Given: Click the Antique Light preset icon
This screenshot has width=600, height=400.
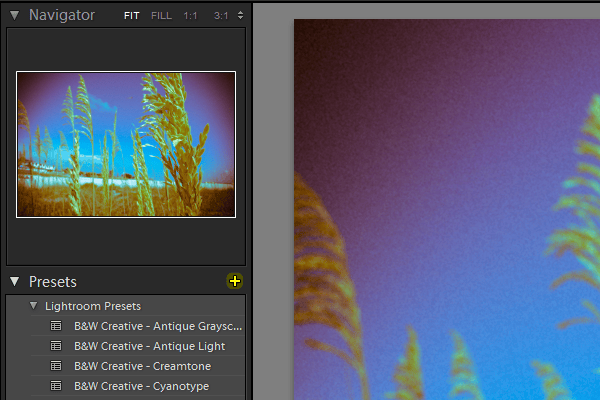Looking at the screenshot, I should pos(56,346).
